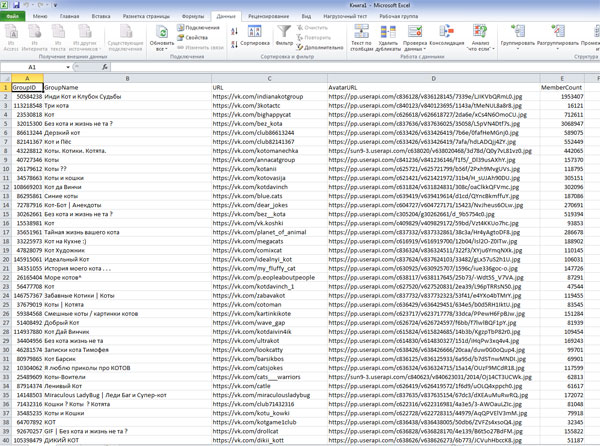Expand the Data Validation dropdown
The height and width of the screenshot is (446, 600).
(x=414, y=48)
